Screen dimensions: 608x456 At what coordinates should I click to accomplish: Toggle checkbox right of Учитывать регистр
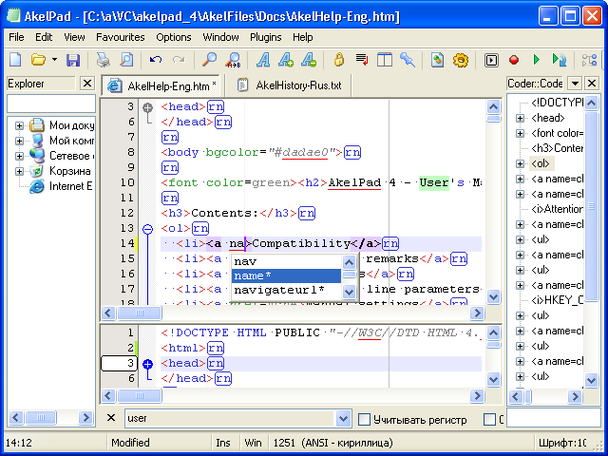490,419
